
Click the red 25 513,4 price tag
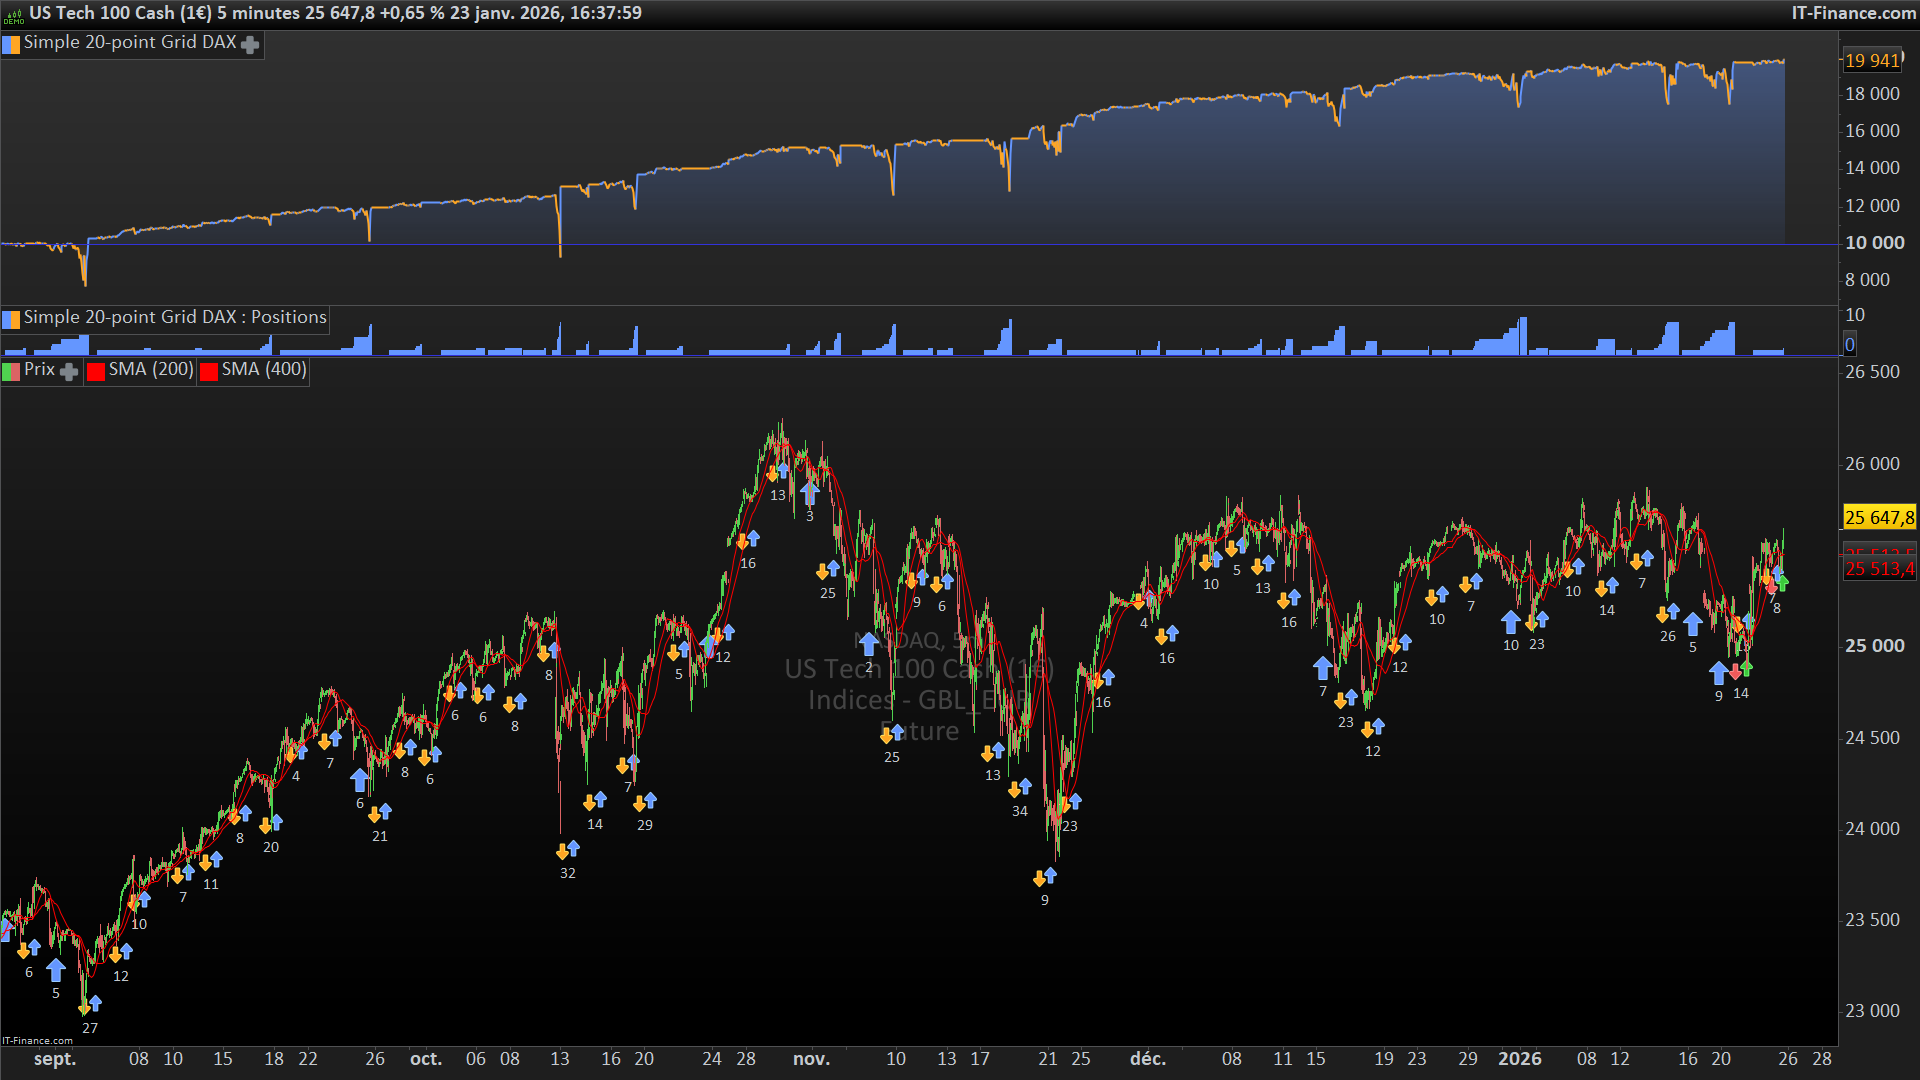coord(1878,569)
